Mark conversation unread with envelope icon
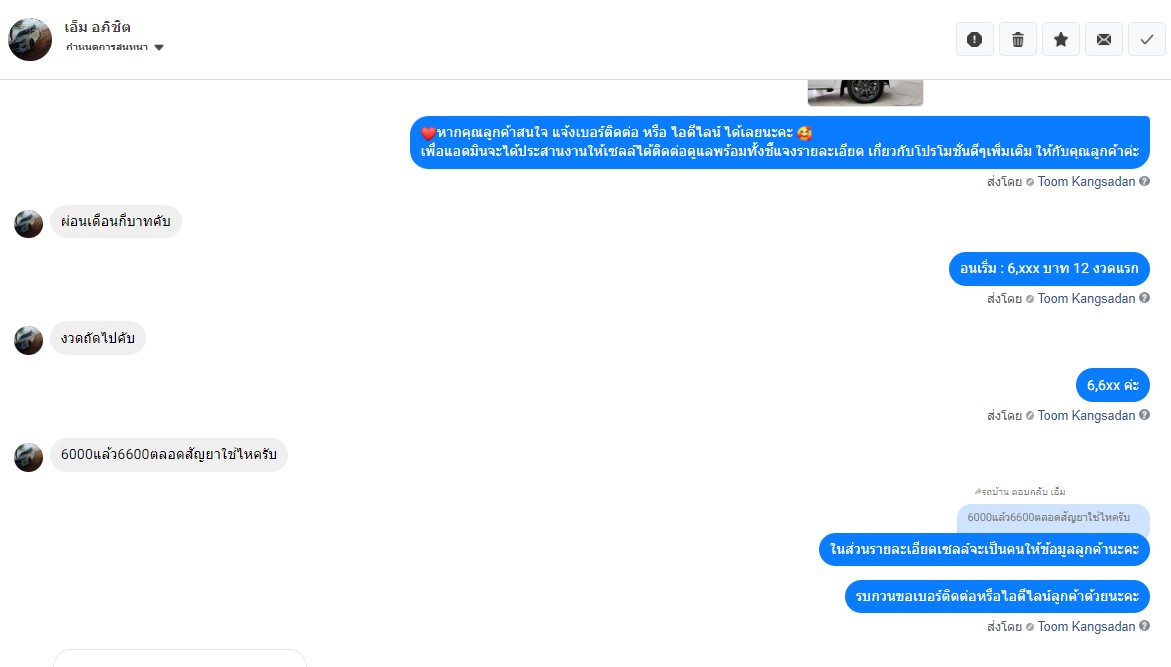Screen dimensions: 1171x667 [x=1104, y=40]
